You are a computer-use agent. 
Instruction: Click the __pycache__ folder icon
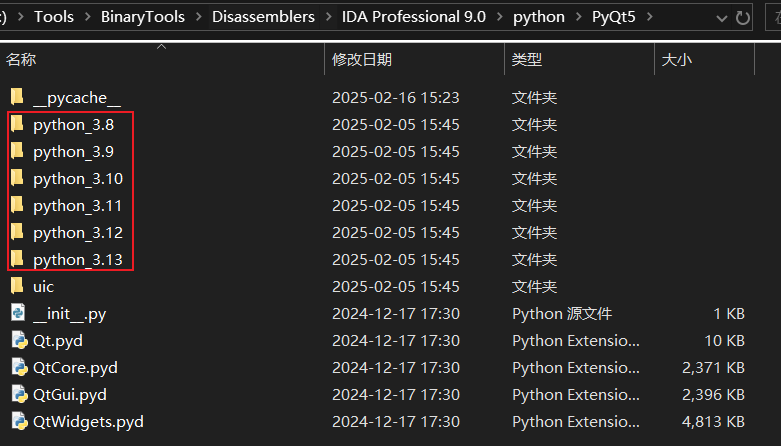(17, 98)
